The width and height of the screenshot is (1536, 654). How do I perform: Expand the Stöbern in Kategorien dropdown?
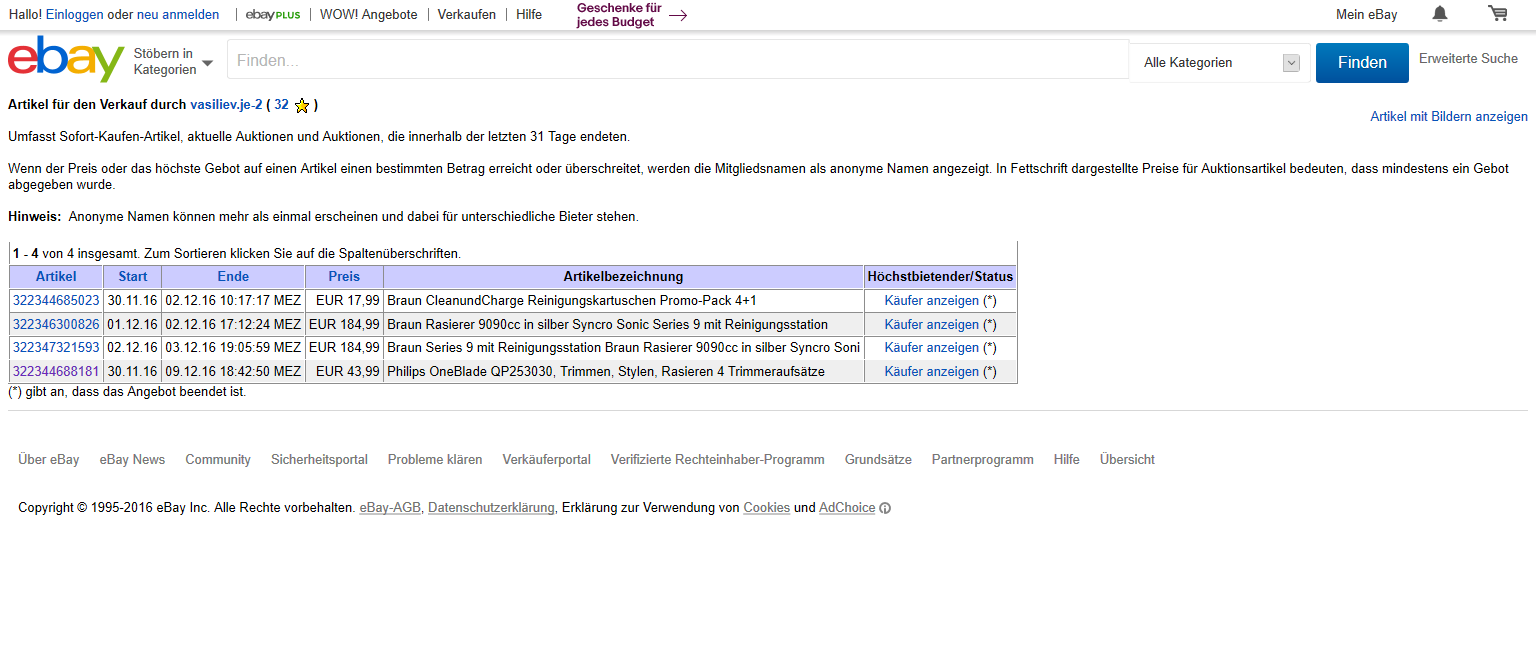click(x=173, y=61)
